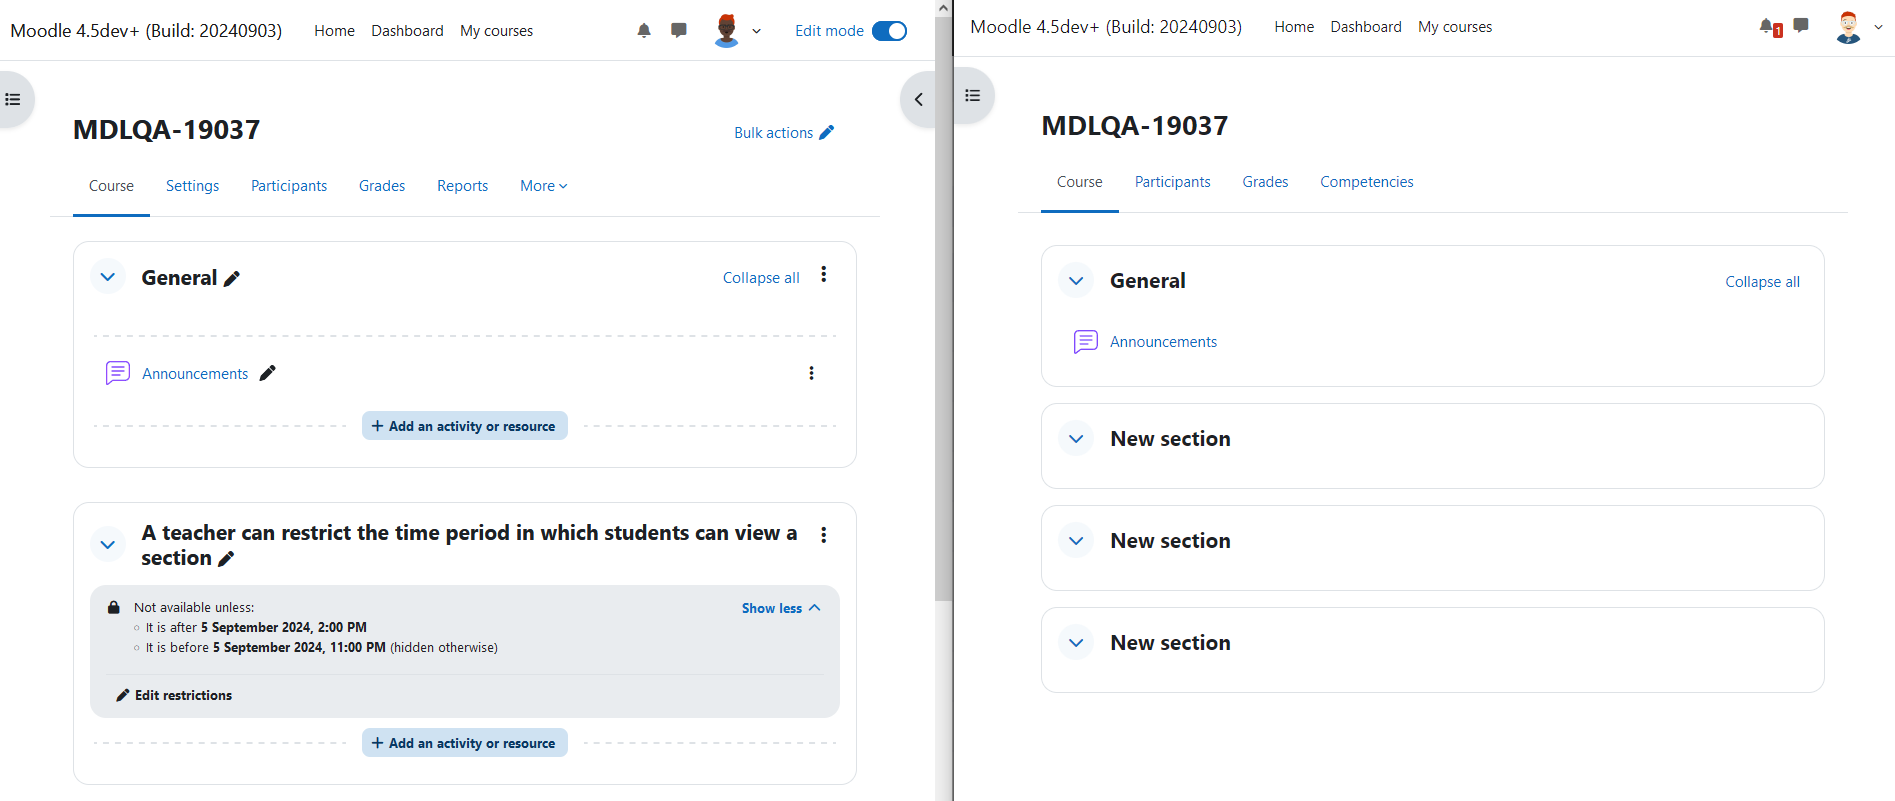Expand the More tab dropdown
The height and width of the screenshot is (801, 1895).
click(544, 186)
